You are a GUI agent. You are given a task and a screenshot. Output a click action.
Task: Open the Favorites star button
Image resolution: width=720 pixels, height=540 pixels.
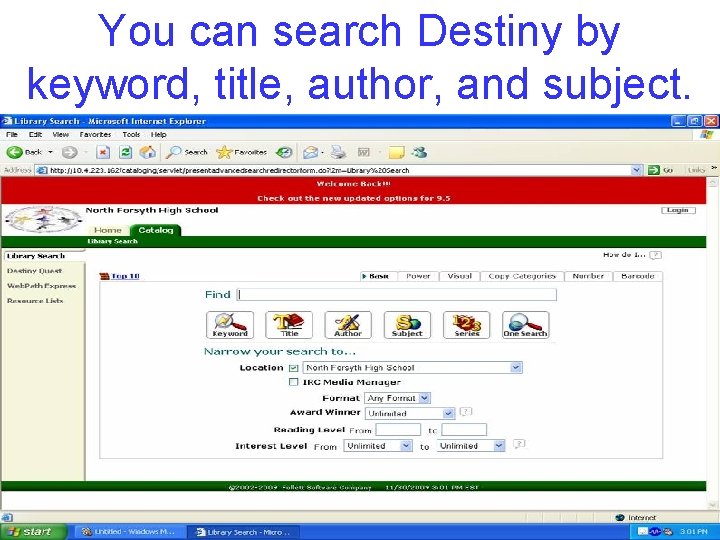click(242, 152)
